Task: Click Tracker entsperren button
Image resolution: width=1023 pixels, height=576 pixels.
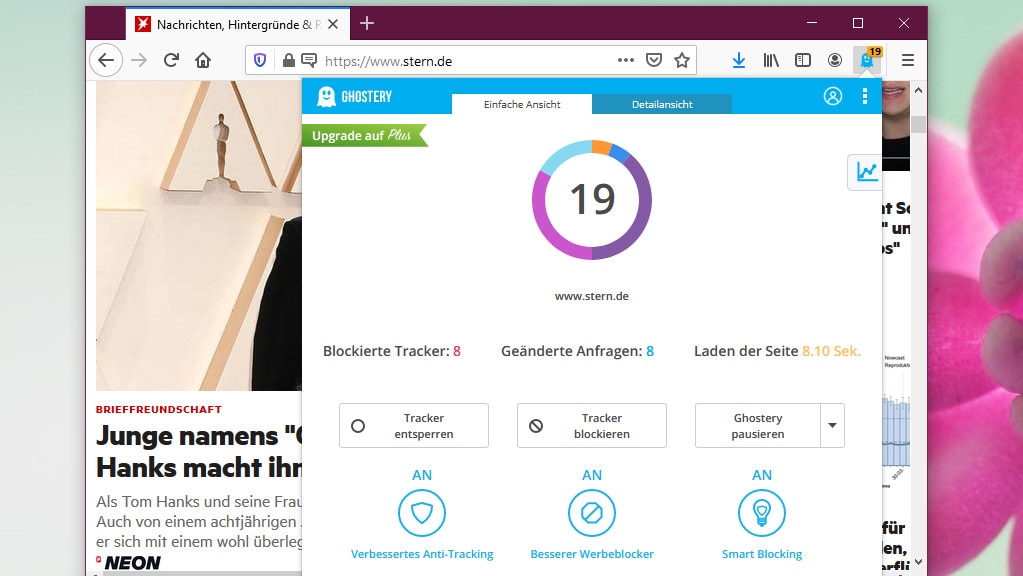Action: pos(414,426)
